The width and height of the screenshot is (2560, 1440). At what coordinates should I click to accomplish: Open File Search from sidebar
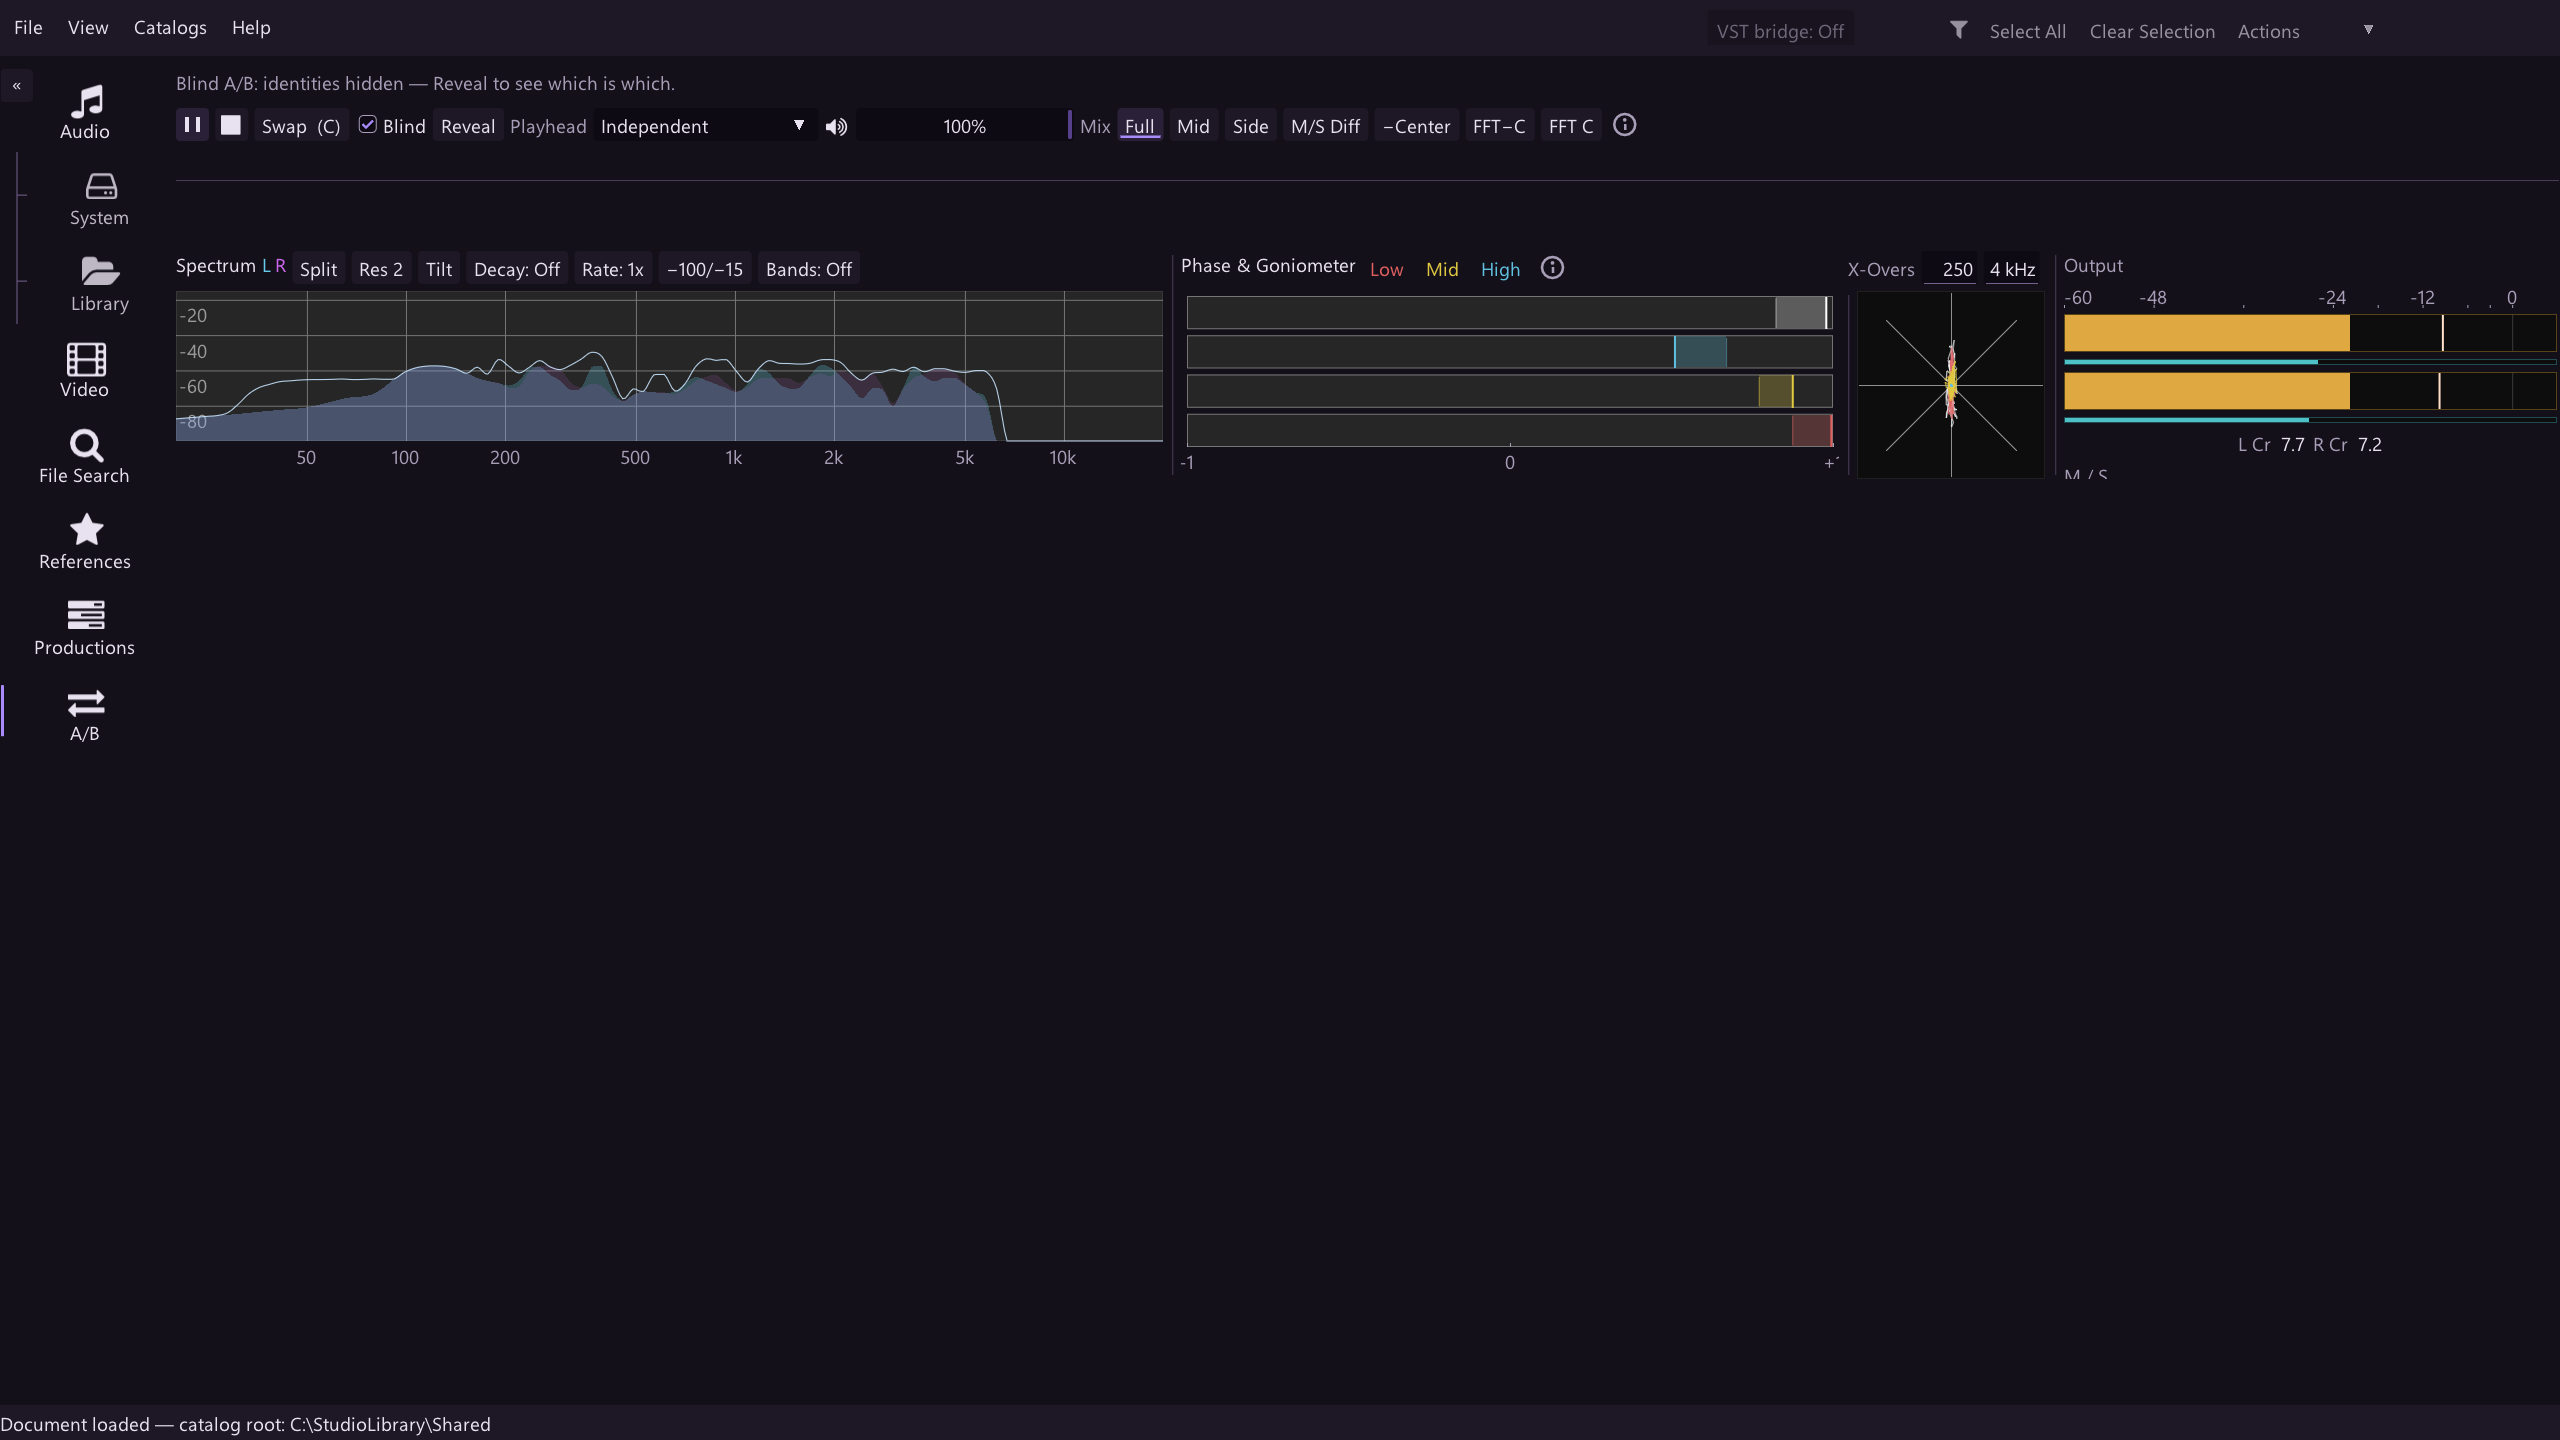[85, 457]
